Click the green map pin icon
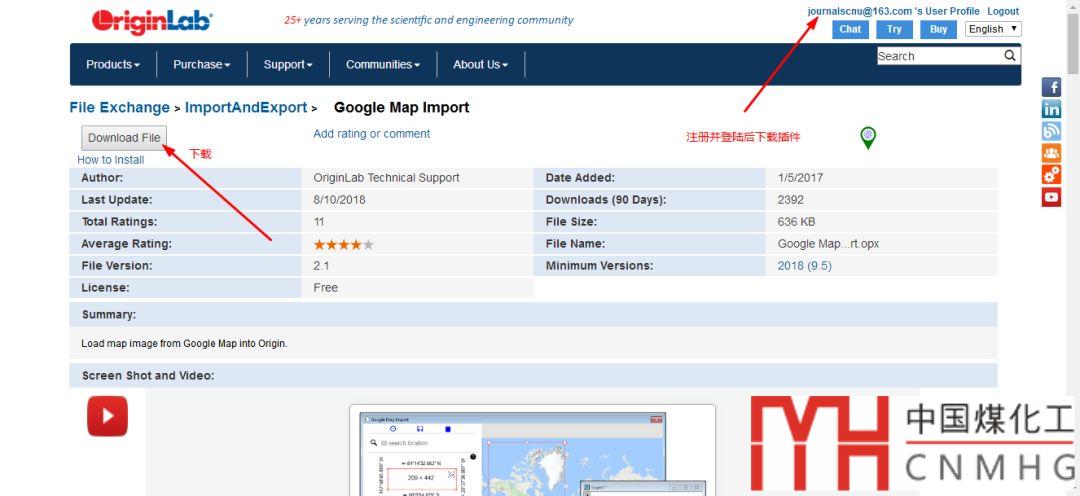Screen dimensions: 1080x496 [868, 138]
